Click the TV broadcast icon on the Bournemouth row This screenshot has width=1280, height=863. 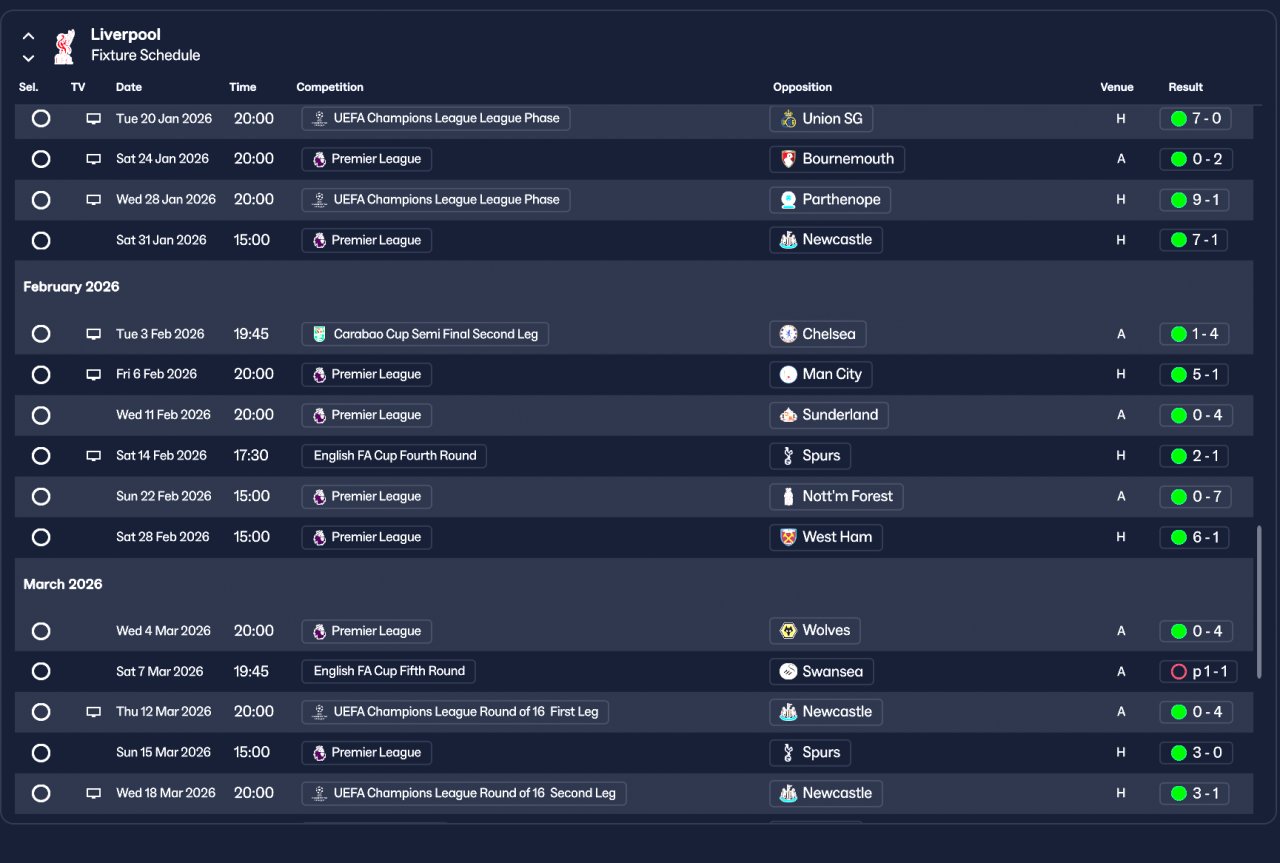(93, 159)
